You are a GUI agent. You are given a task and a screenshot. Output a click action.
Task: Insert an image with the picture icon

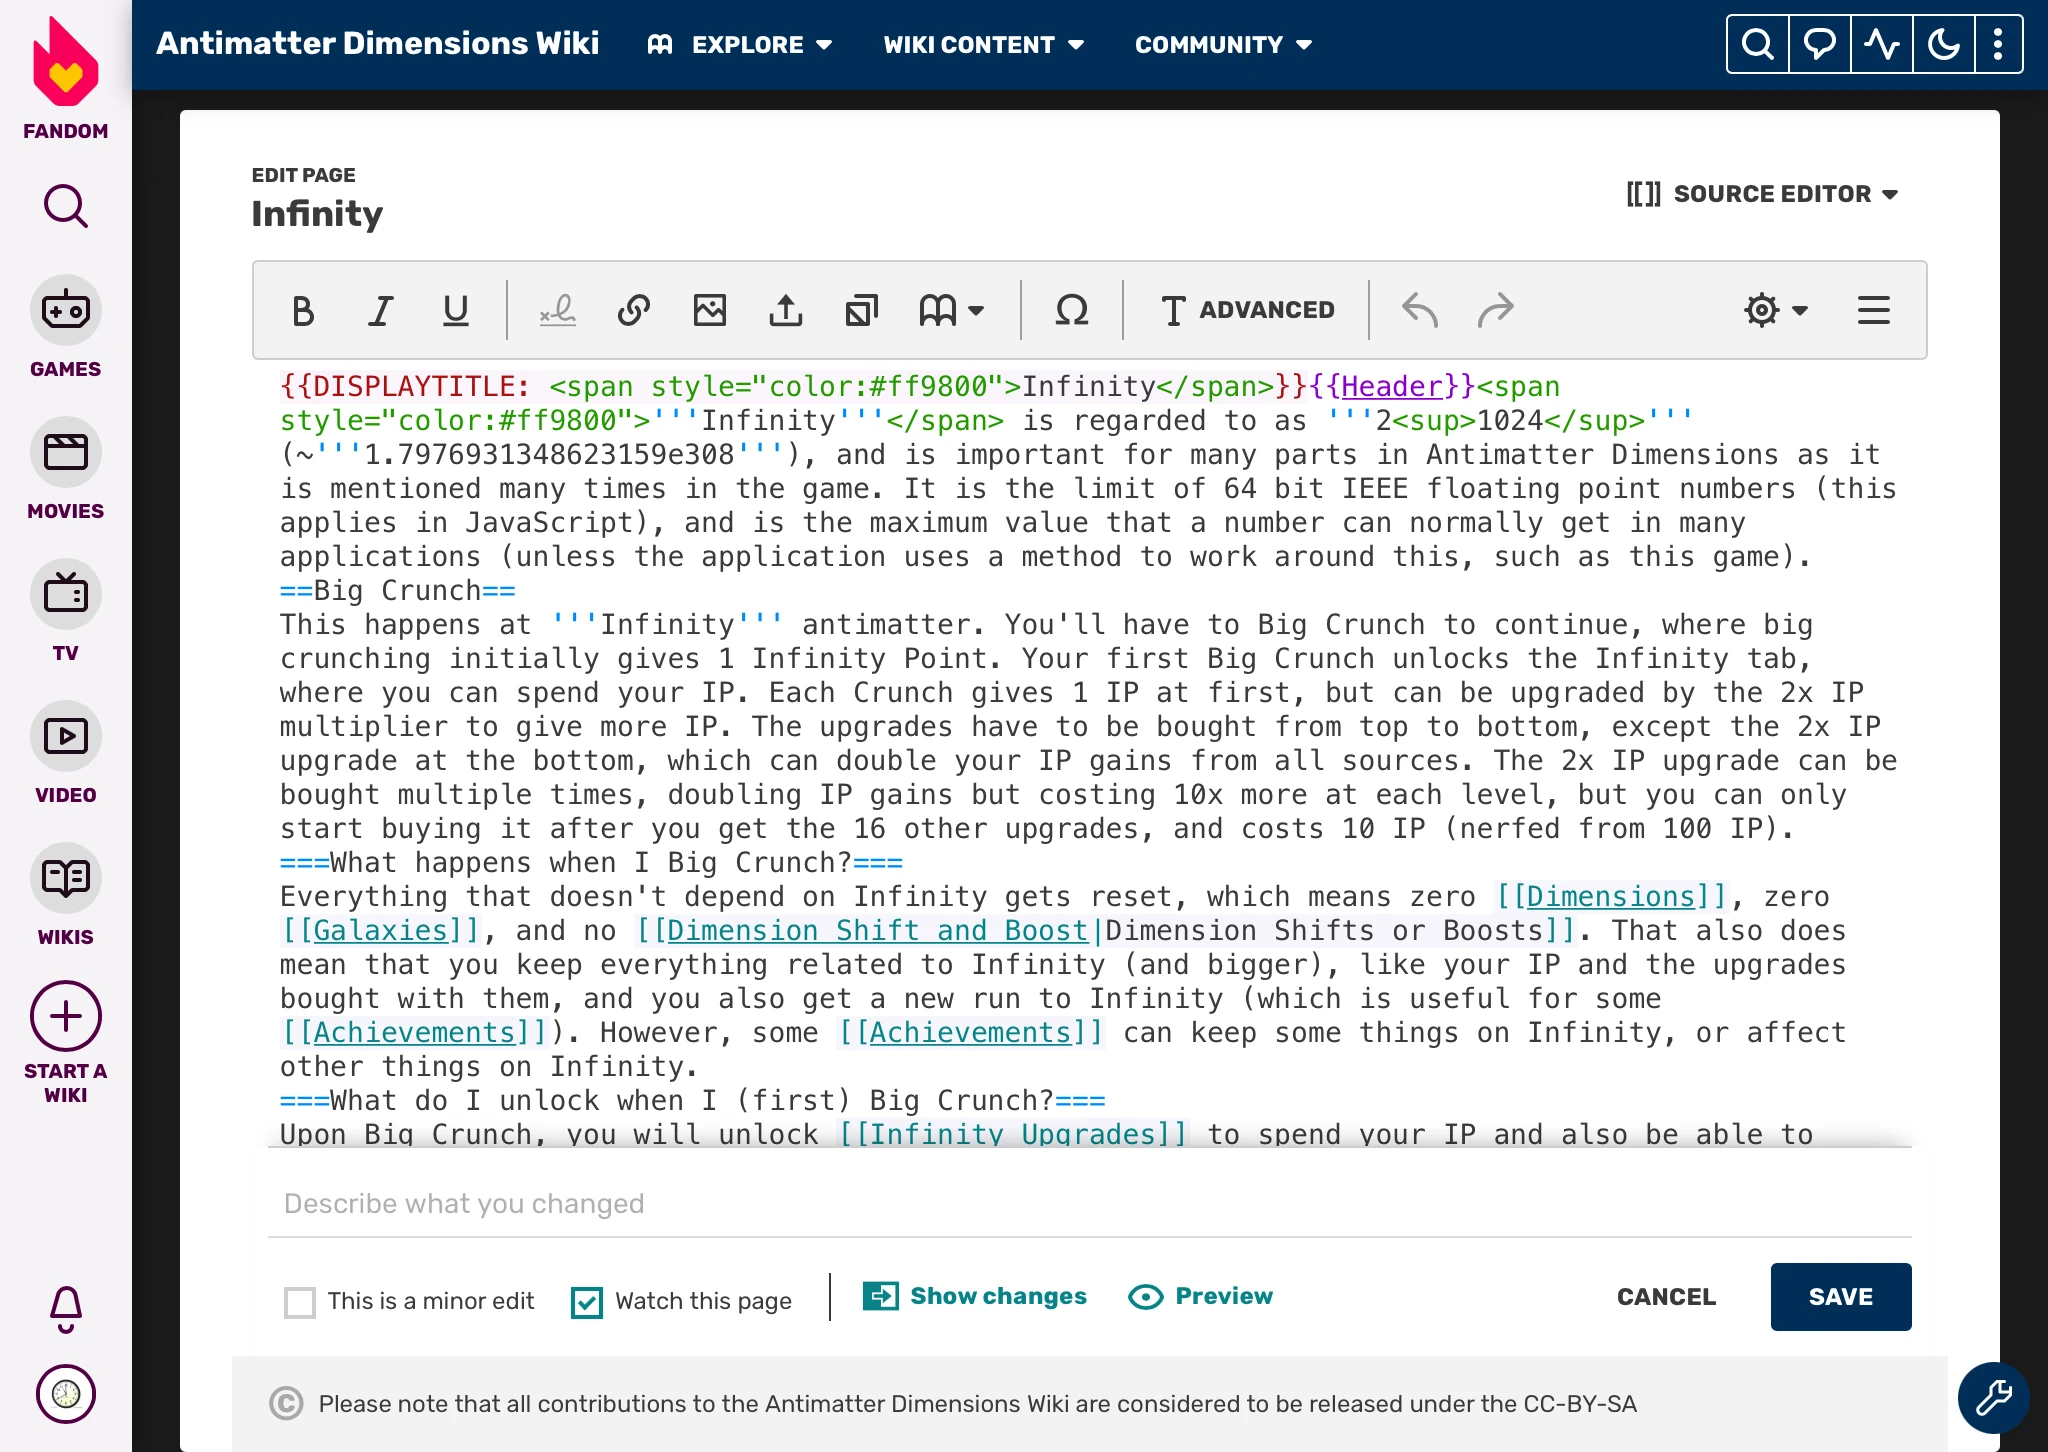710,311
